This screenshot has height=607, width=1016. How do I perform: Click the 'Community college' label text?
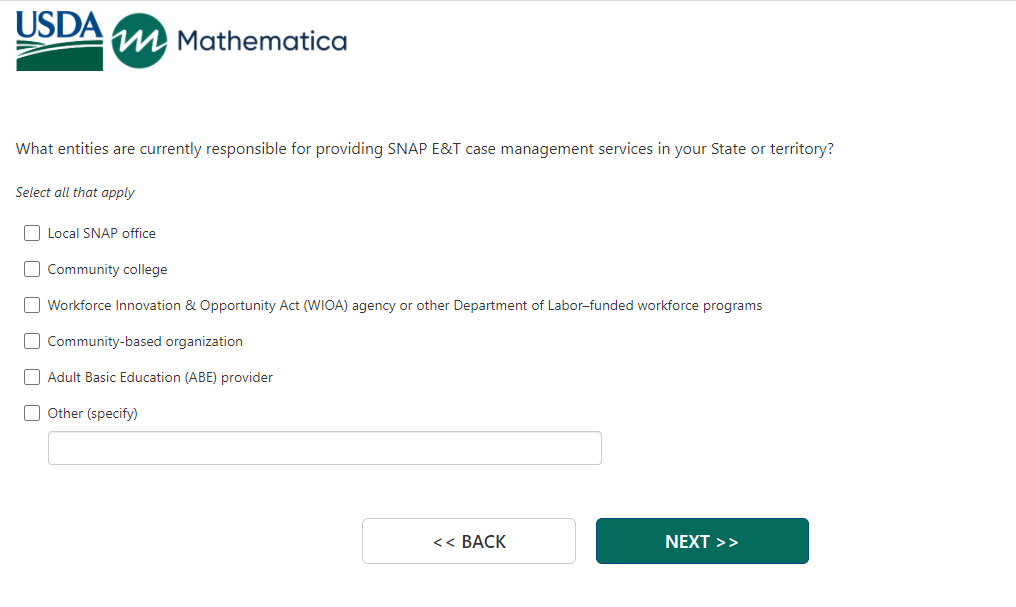click(108, 269)
